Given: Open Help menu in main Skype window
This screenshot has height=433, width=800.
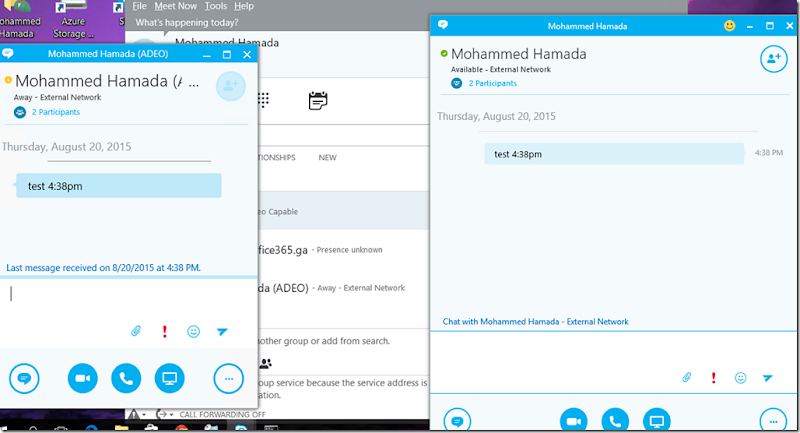Looking at the screenshot, I should (244, 6).
